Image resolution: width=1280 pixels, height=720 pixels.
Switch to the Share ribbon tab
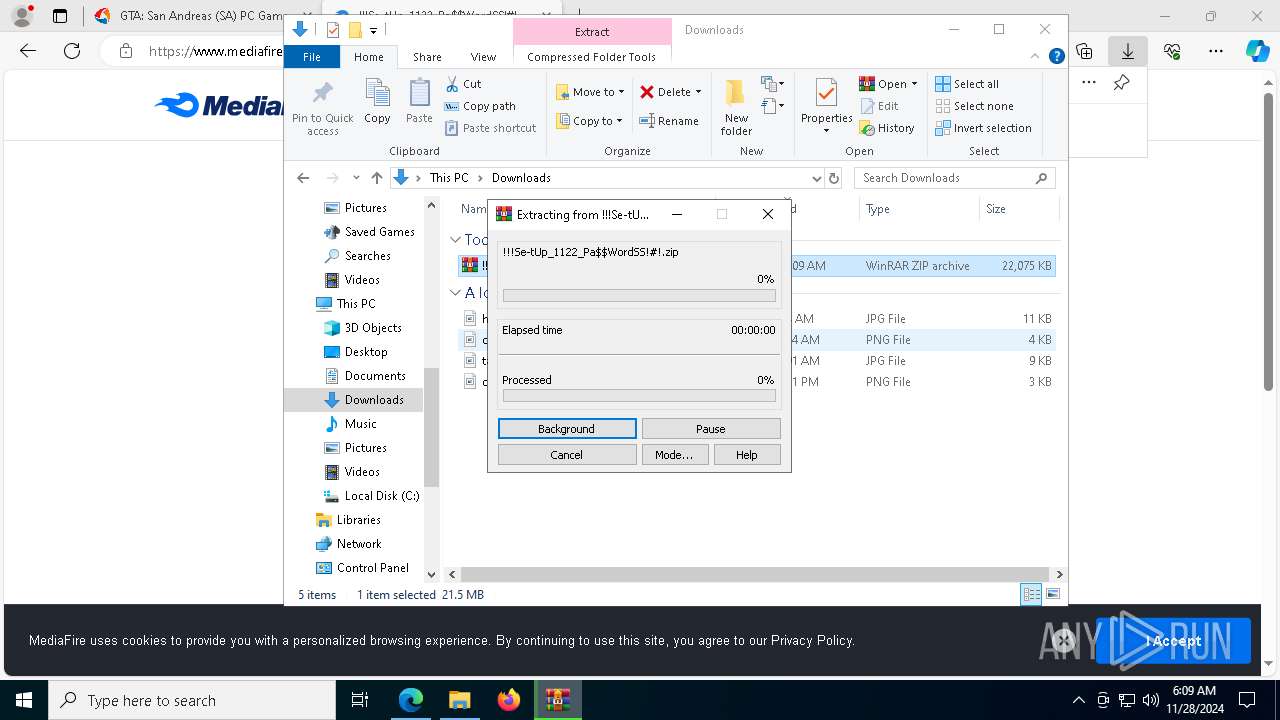[x=427, y=57]
